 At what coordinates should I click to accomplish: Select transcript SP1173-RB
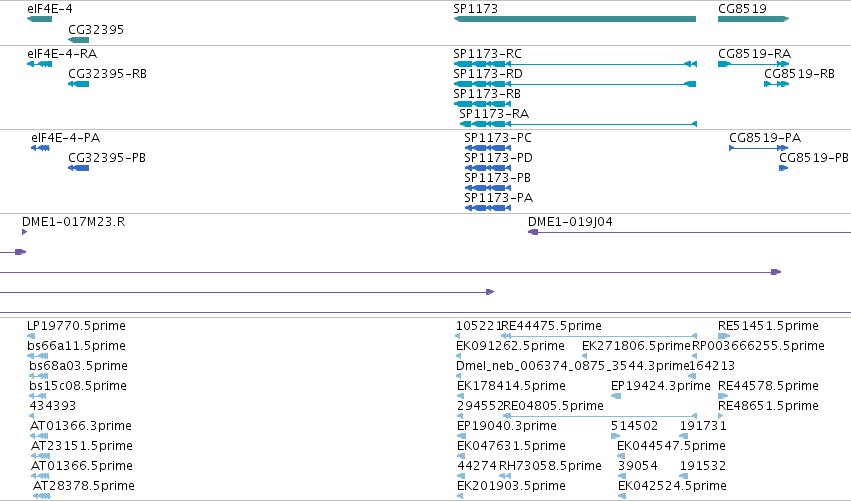[482, 104]
